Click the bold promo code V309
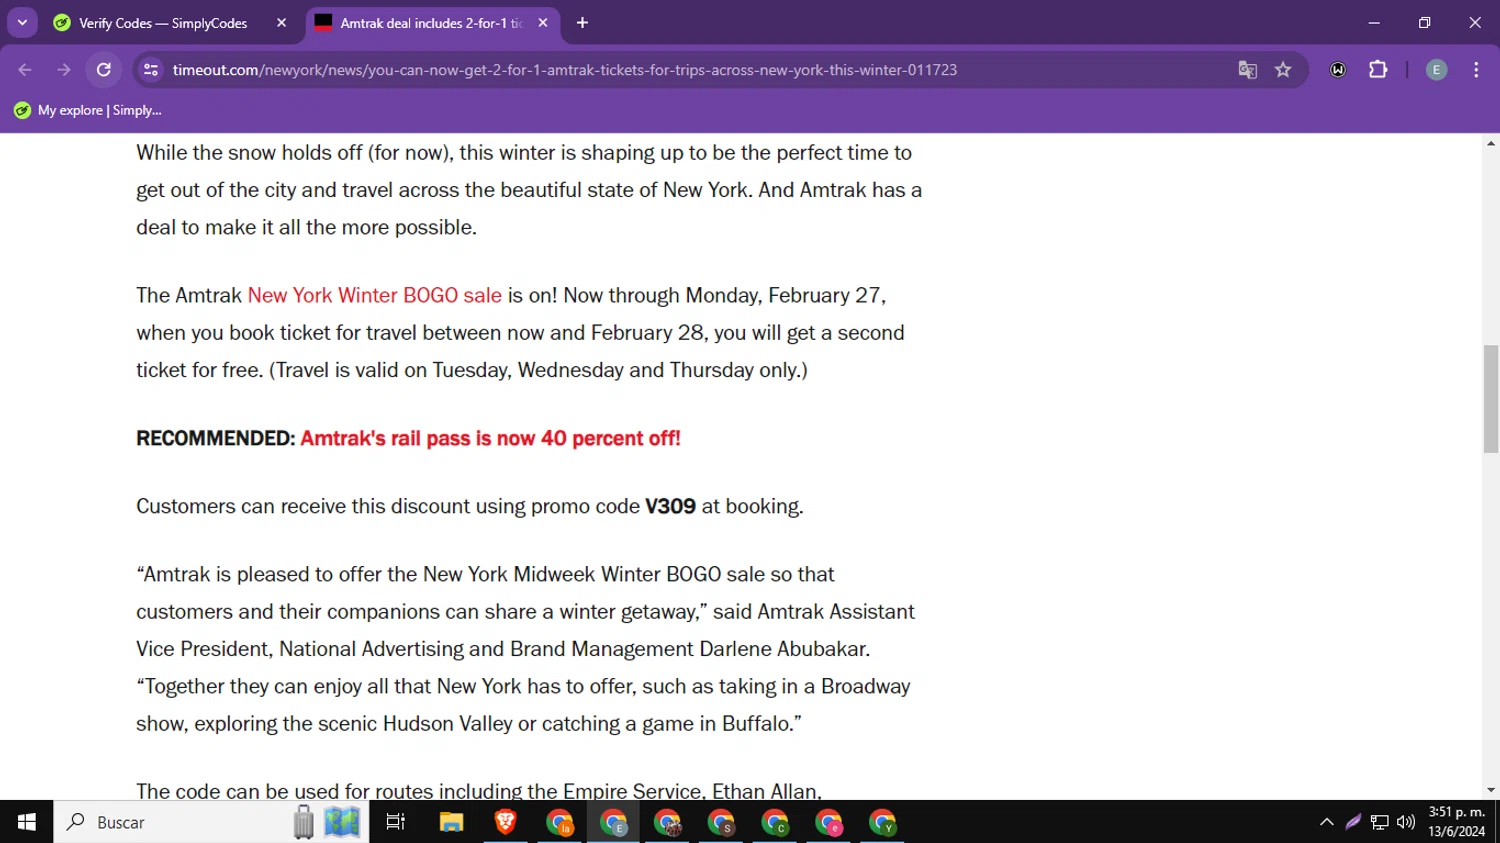 pos(670,506)
